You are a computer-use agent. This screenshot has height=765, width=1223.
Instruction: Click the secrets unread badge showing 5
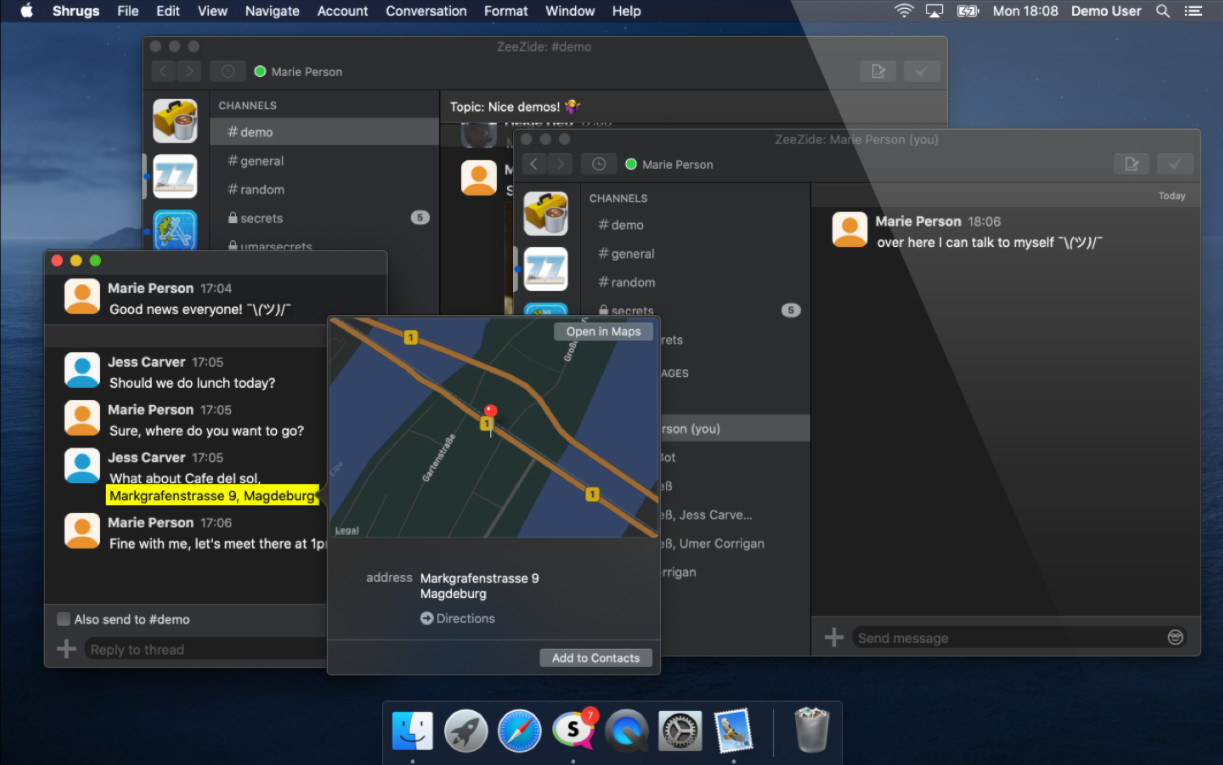click(791, 311)
